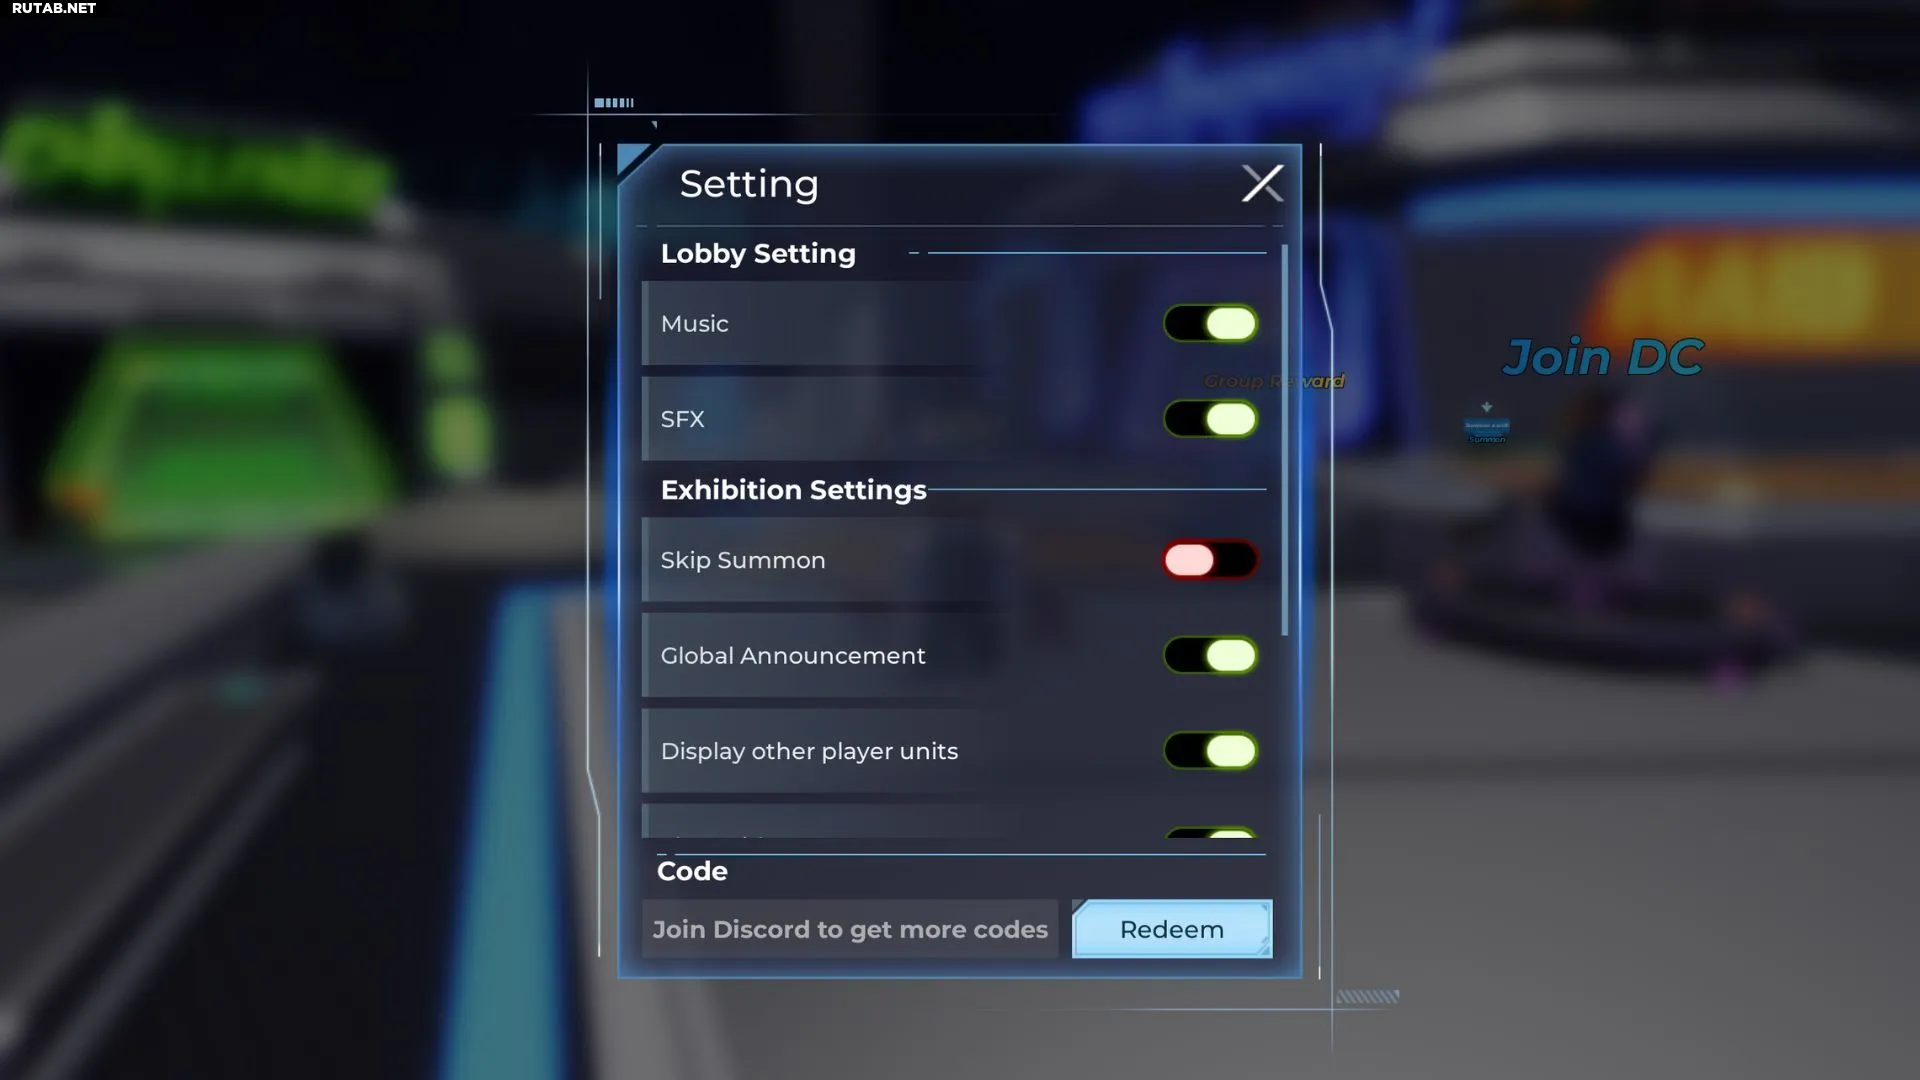Turn off Global Announcement toggle
Screen dimensions: 1920x1080
(1210, 656)
